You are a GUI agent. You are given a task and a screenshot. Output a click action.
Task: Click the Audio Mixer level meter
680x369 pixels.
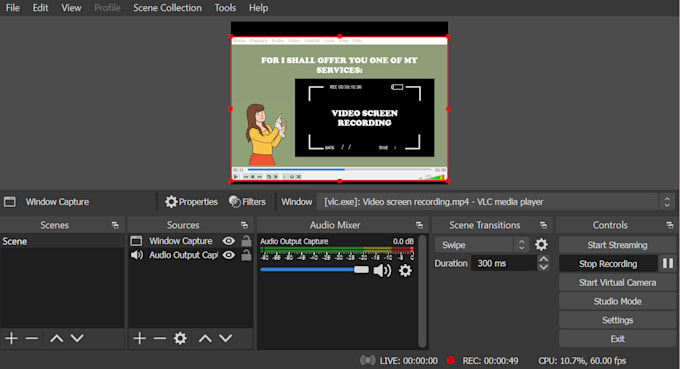[337, 250]
